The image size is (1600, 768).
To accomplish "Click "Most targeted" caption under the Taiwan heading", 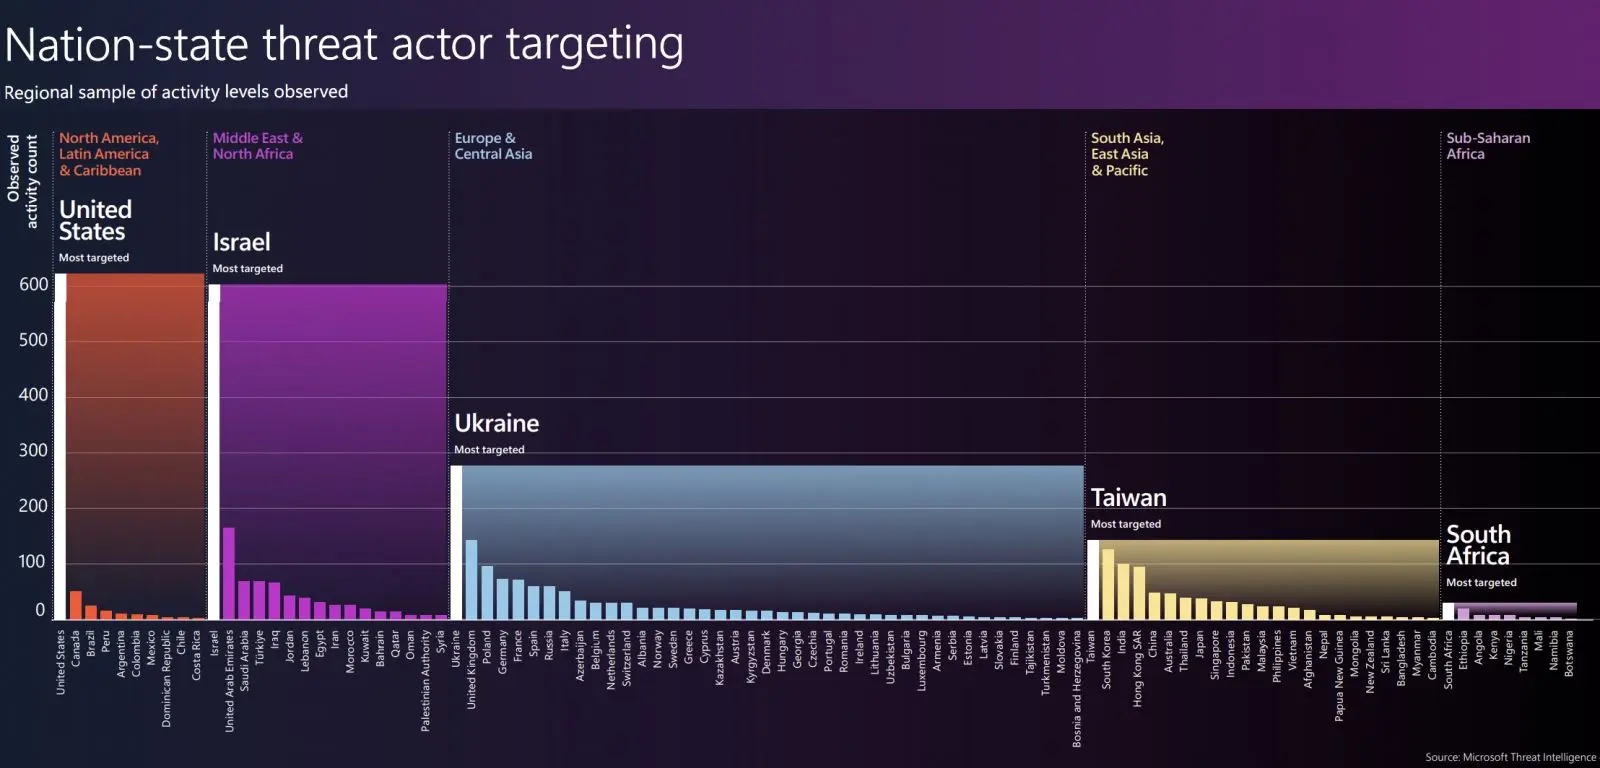I will click(1125, 524).
